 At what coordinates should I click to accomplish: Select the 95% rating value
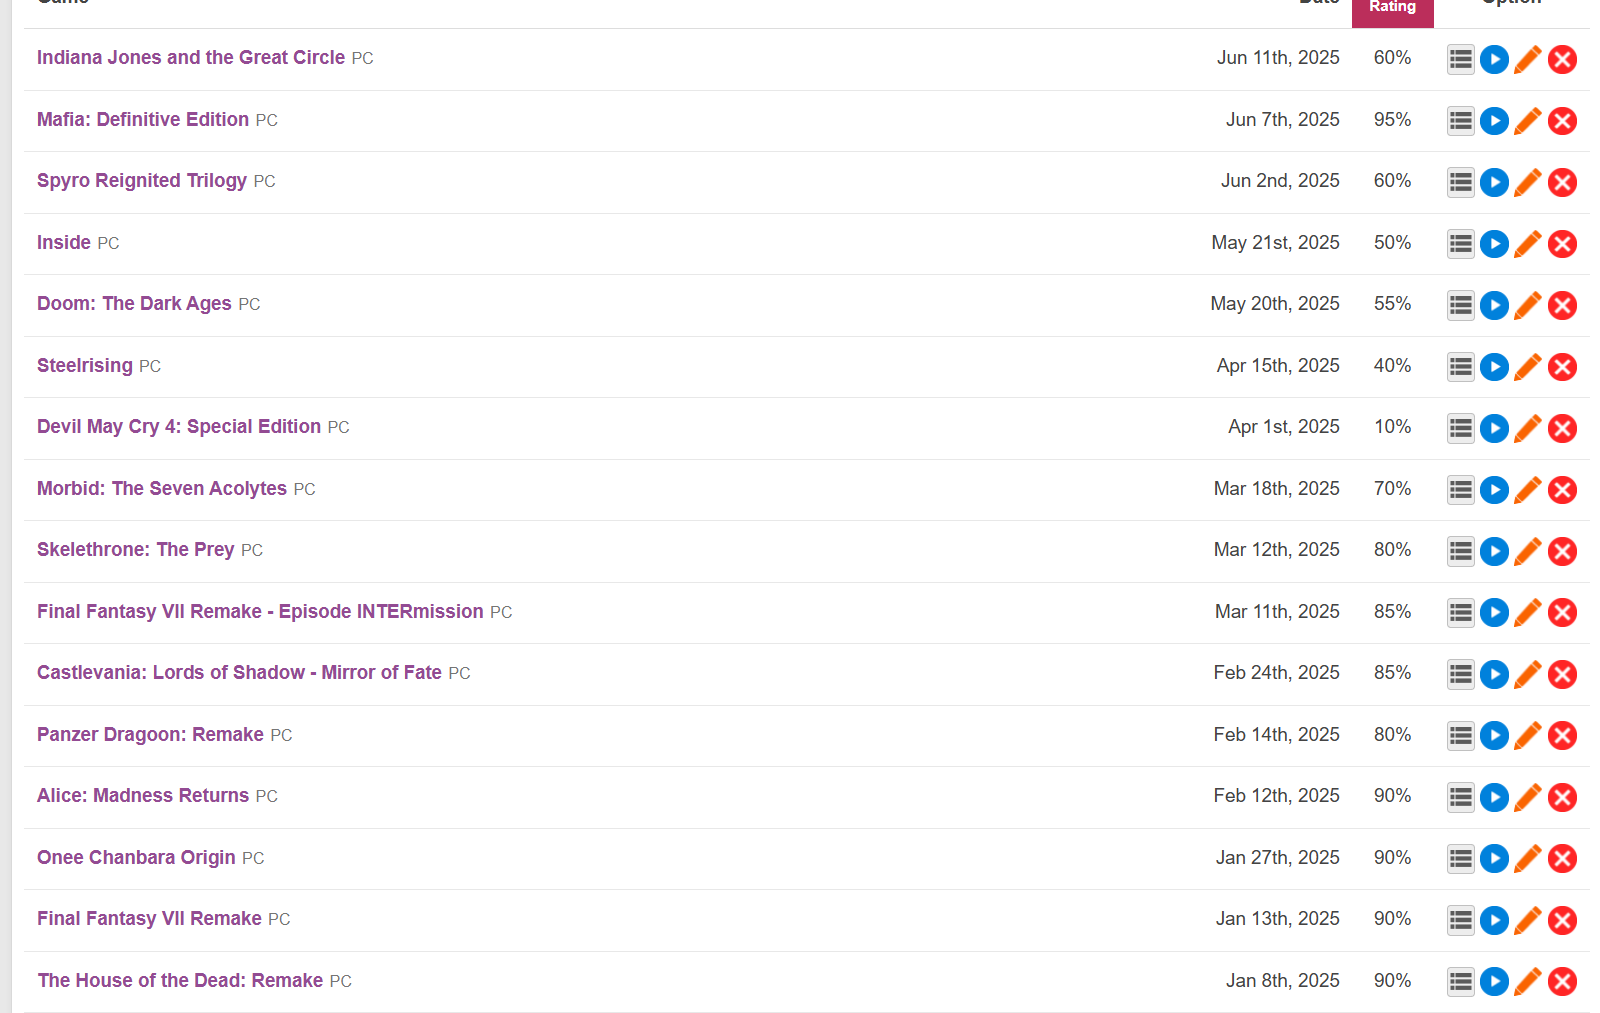(x=1392, y=120)
